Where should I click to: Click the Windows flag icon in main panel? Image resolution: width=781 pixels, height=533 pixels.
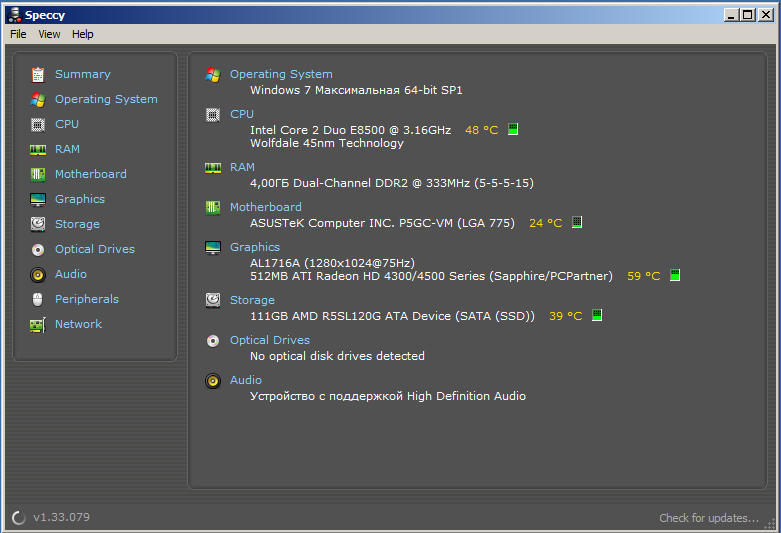pos(213,75)
